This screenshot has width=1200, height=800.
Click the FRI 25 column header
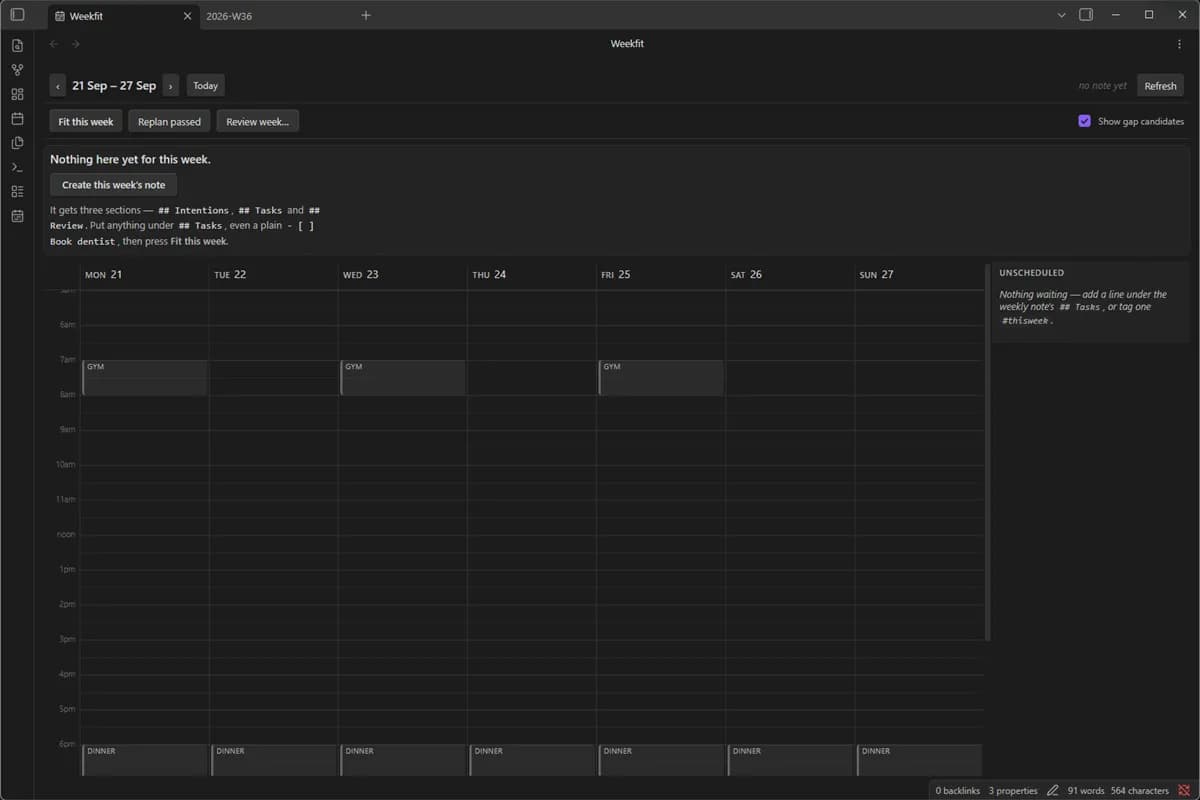pos(660,275)
